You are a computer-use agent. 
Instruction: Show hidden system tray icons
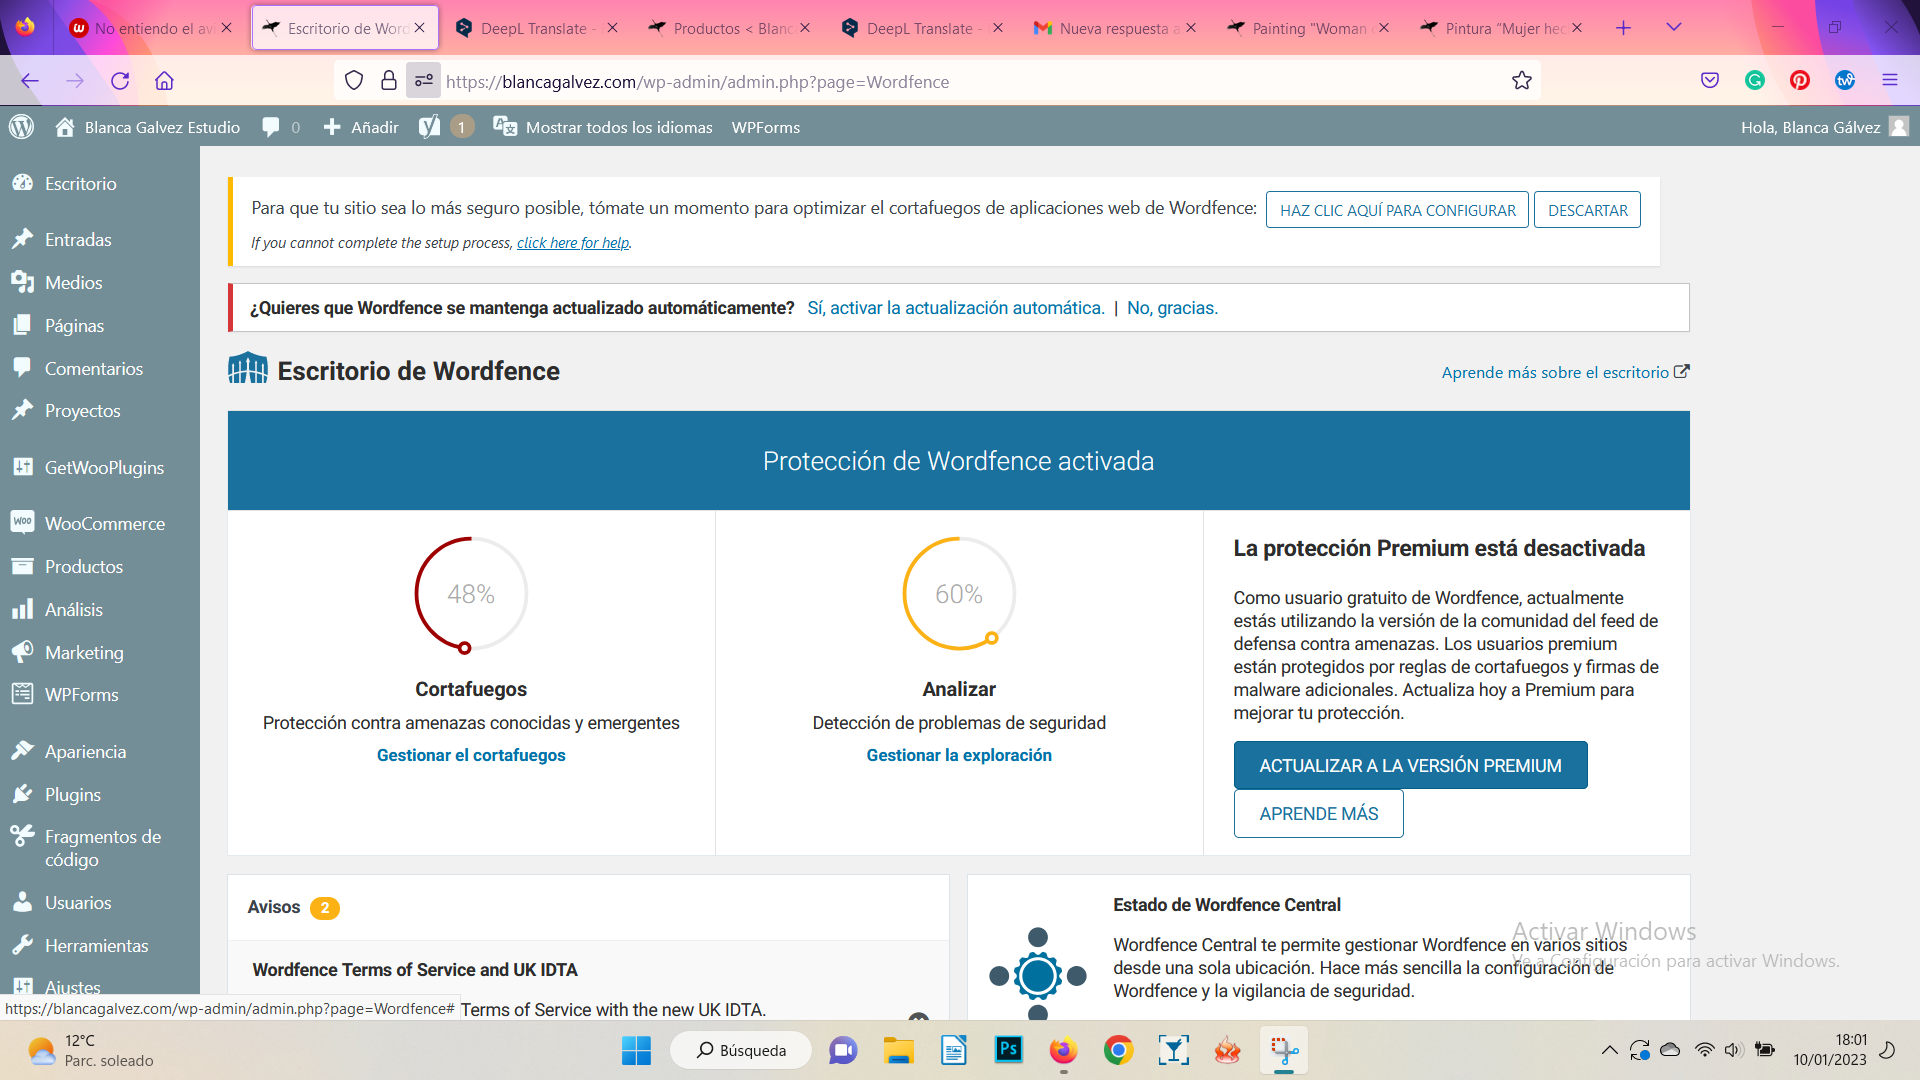pyautogui.click(x=1609, y=1050)
